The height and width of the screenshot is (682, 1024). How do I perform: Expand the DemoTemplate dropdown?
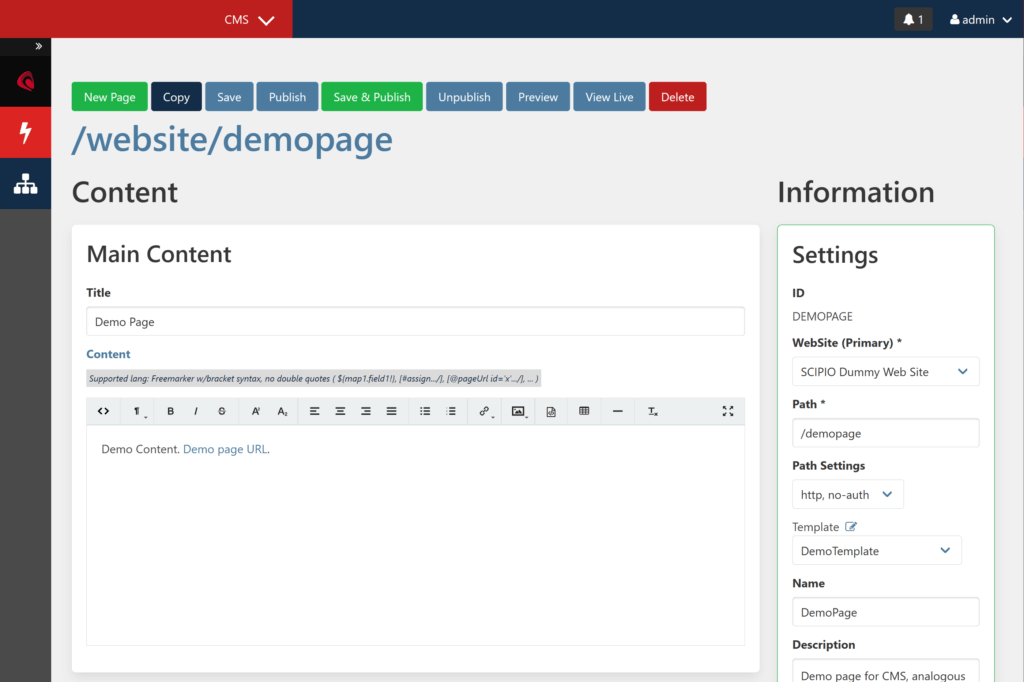pos(876,550)
